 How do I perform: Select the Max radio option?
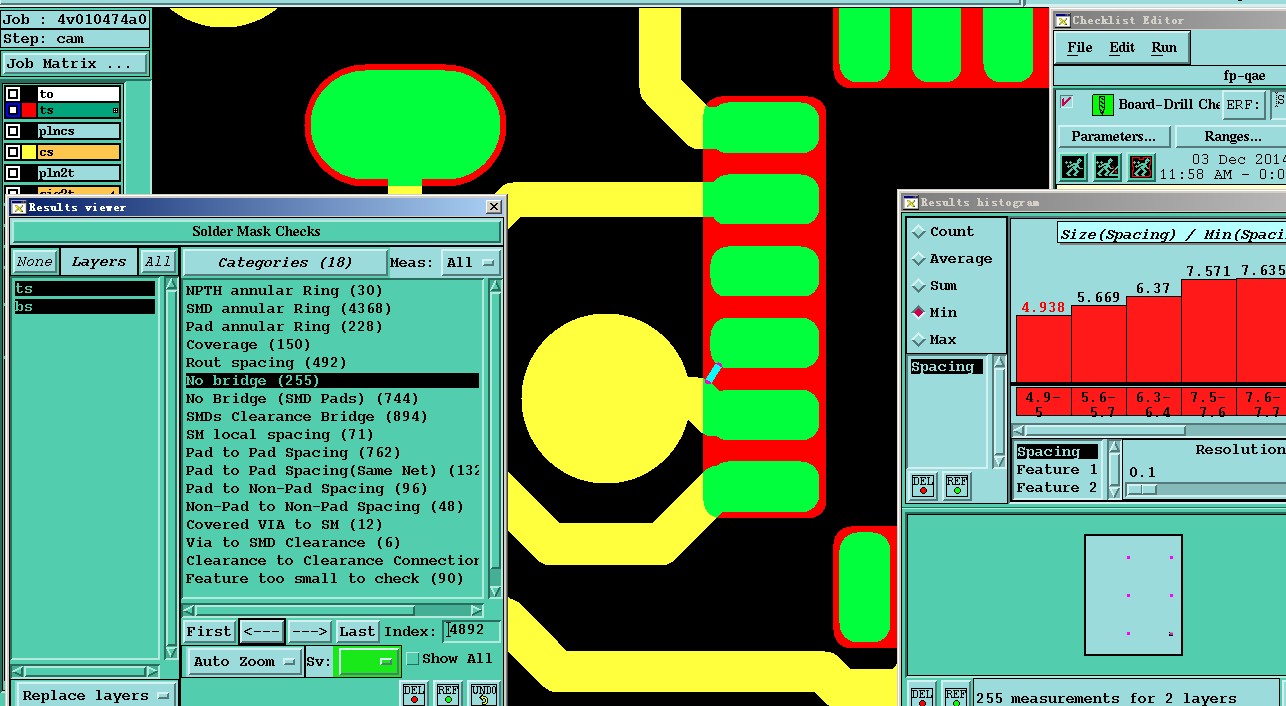pyautogui.click(x=918, y=339)
